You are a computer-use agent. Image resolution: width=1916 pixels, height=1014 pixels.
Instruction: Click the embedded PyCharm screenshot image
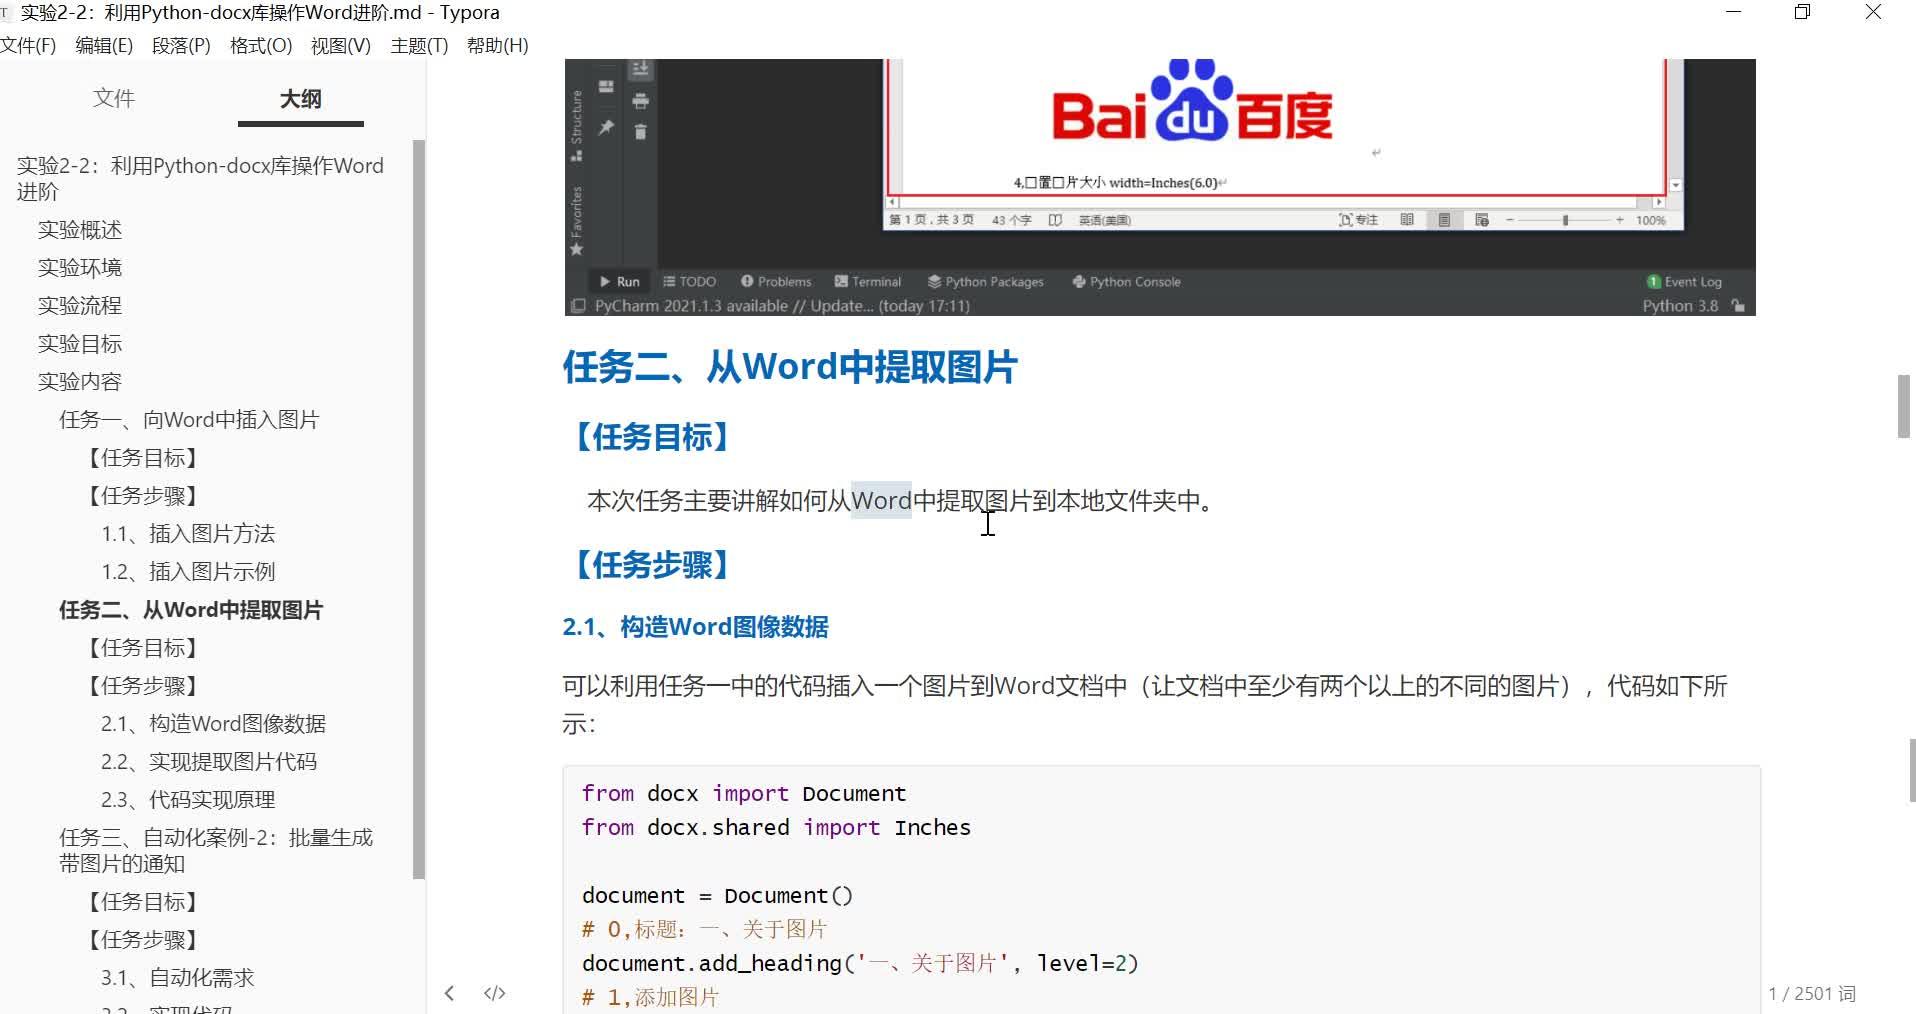coord(1160,187)
